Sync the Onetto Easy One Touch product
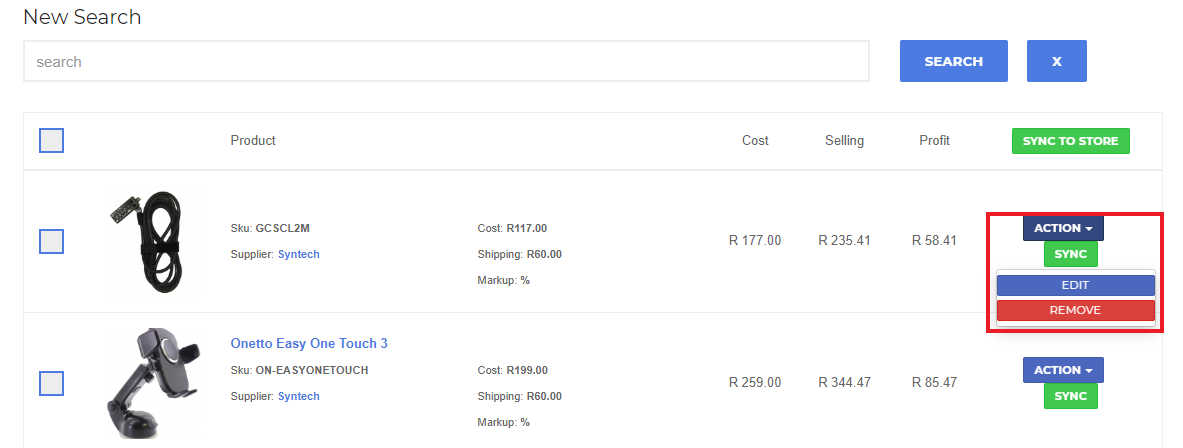 point(1070,396)
